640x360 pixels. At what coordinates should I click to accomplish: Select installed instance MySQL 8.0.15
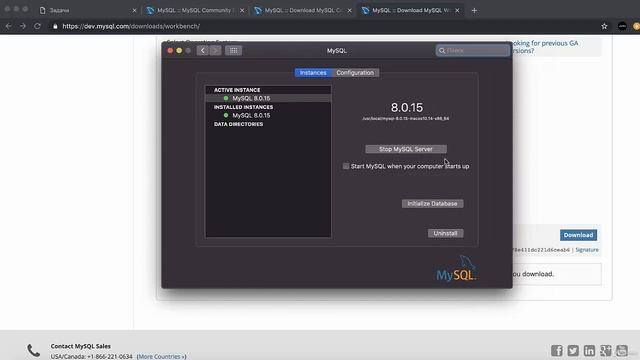(x=268, y=116)
